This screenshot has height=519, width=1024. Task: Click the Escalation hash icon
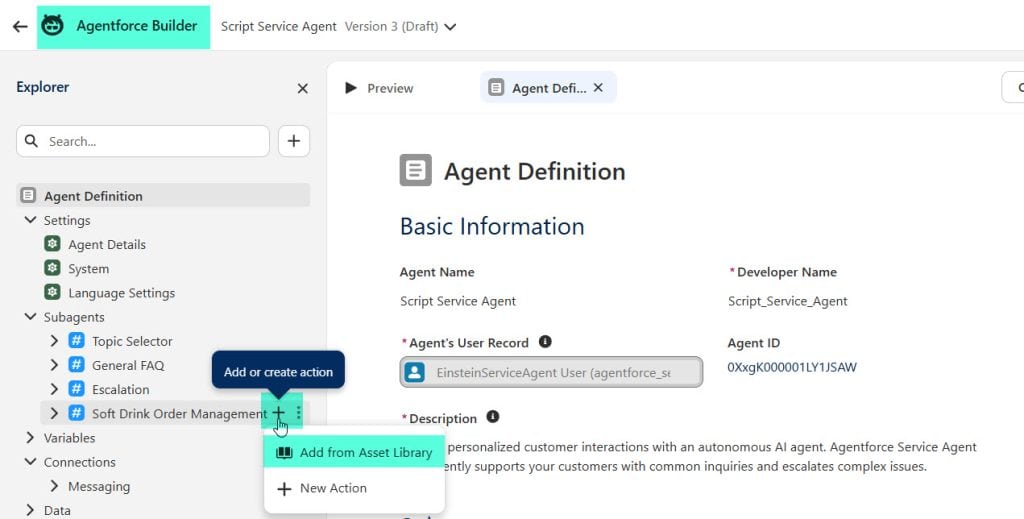click(76, 388)
